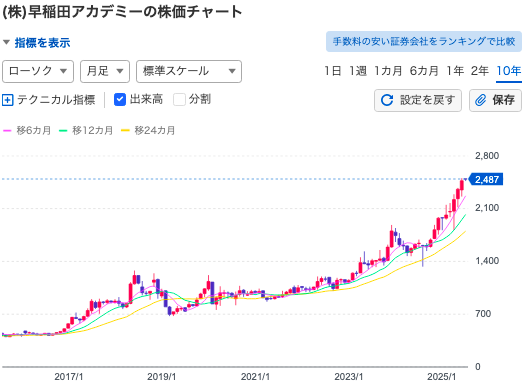Viewport: 523px width, 388px height.
Task: Open the 標準スケール scale dropdown
Action: (189, 71)
